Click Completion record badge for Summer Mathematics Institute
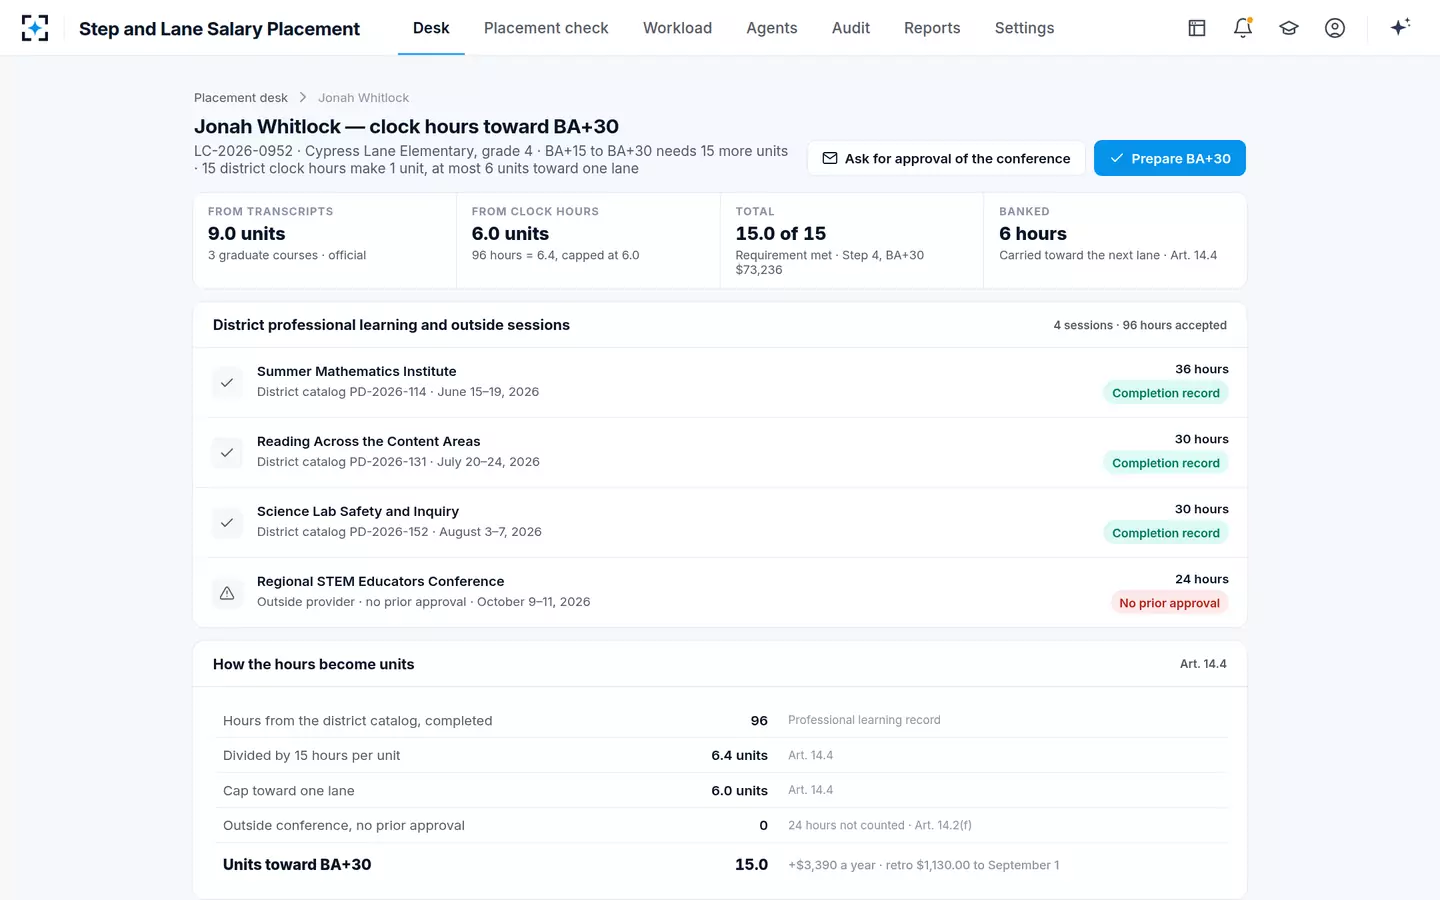Image resolution: width=1440 pixels, height=900 pixels. tap(1166, 393)
